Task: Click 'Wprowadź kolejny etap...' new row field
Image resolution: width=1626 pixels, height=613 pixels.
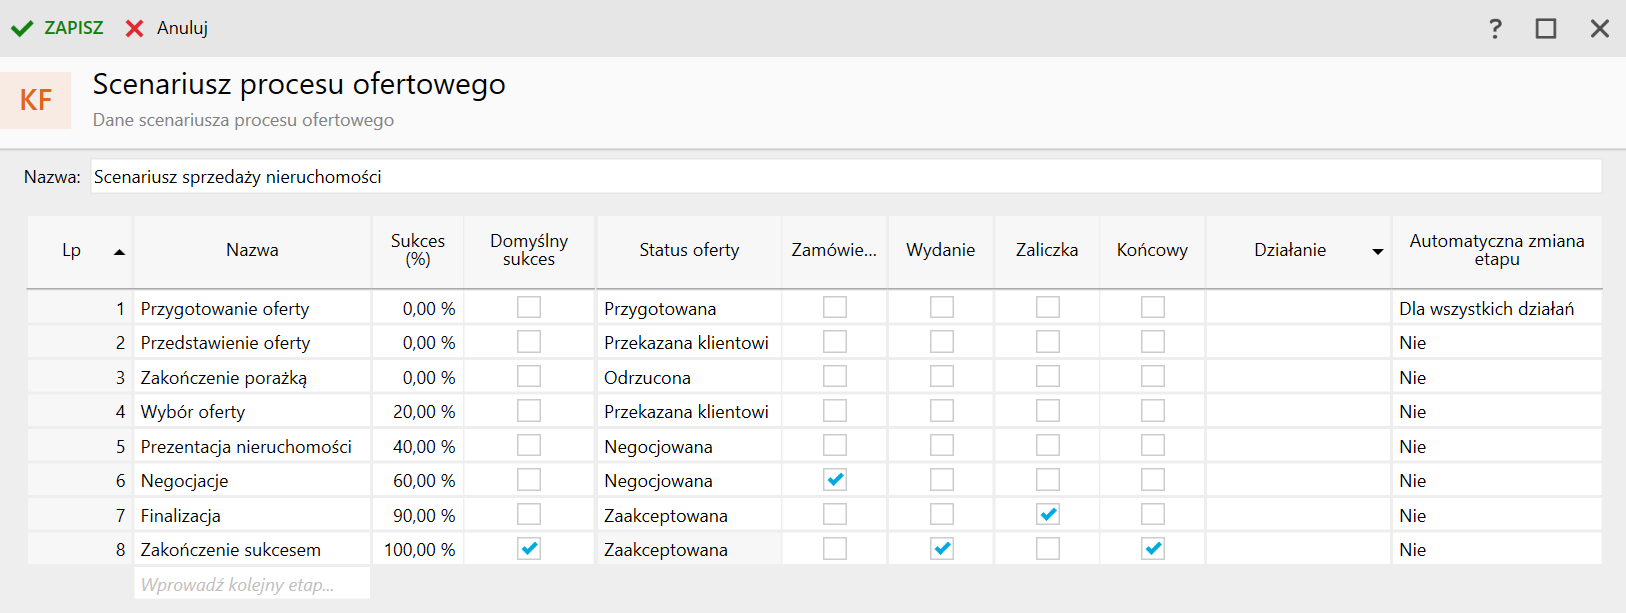Action: [252, 585]
